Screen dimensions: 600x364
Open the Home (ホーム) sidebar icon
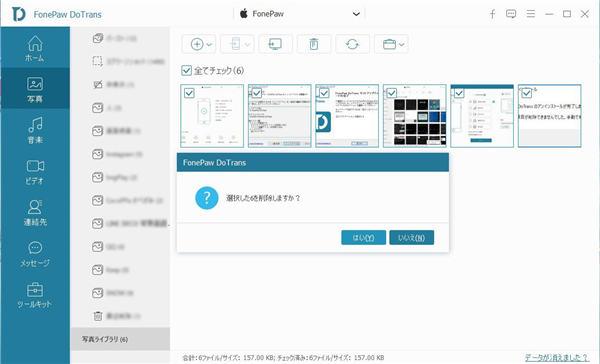35,48
